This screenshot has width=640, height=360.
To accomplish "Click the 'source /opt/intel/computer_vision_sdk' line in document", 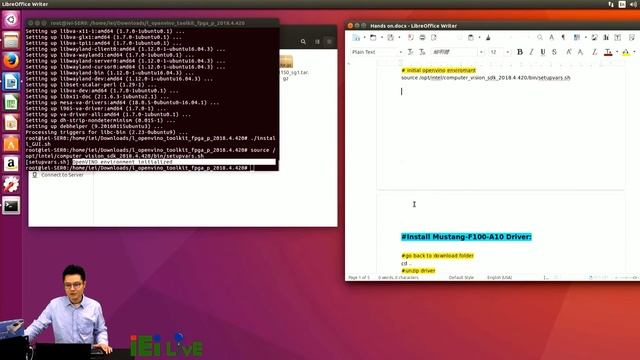I will 486,78.
